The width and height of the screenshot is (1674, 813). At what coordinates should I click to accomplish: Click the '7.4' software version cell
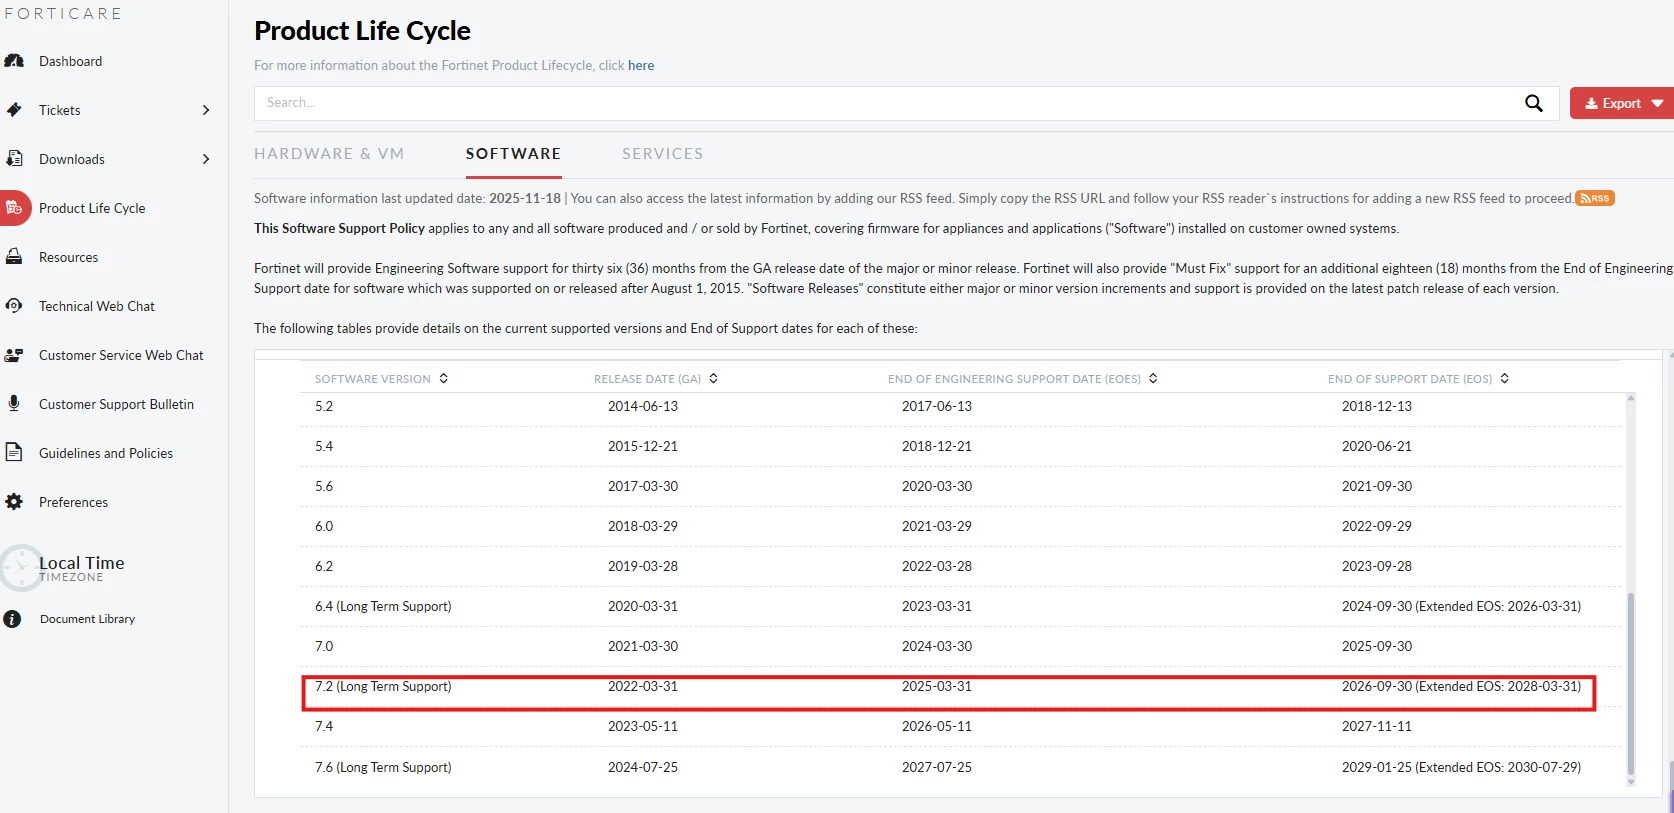(324, 726)
